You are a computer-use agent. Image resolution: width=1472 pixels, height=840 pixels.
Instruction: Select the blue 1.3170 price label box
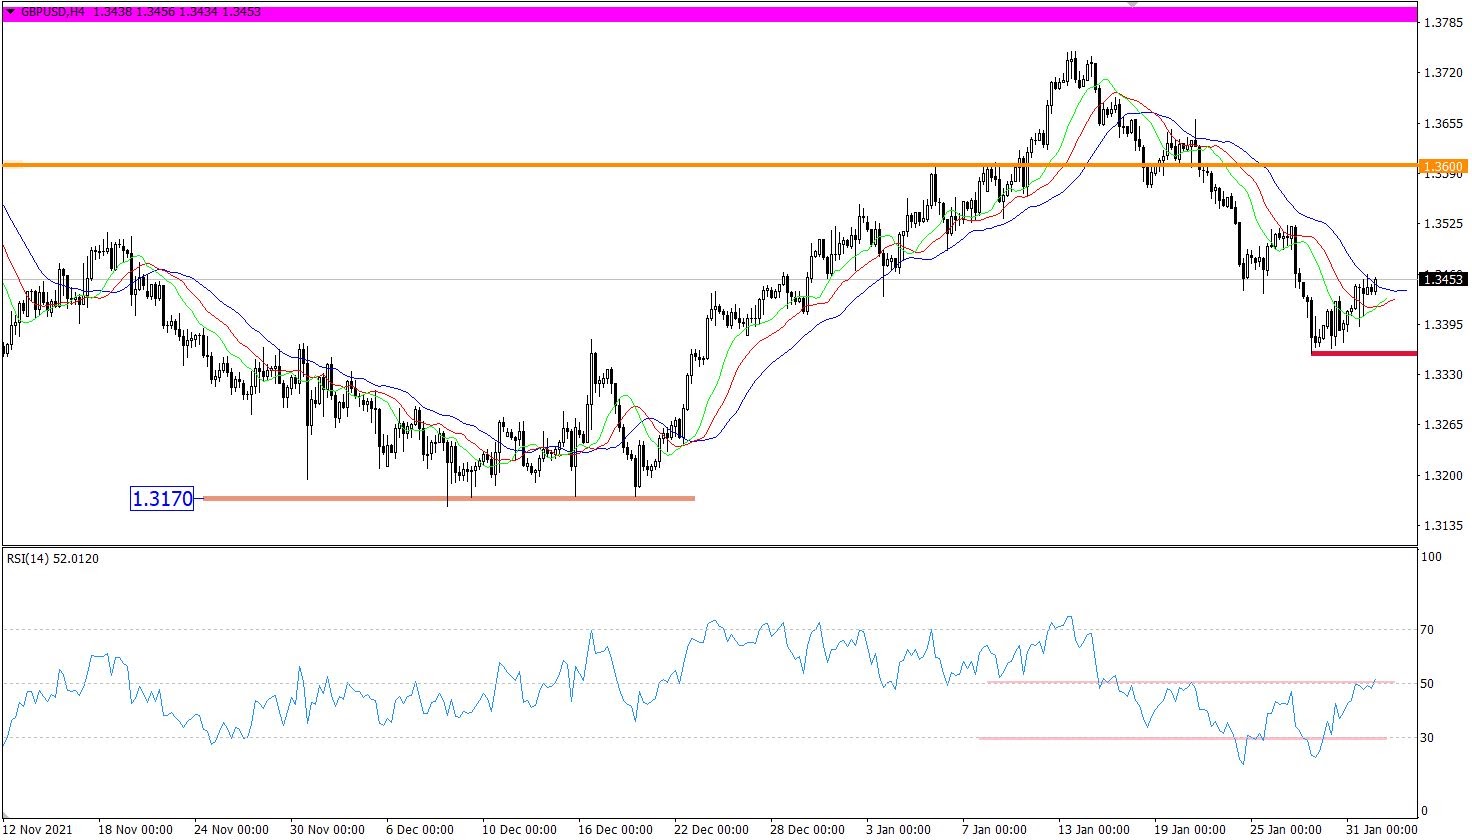pos(162,498)
